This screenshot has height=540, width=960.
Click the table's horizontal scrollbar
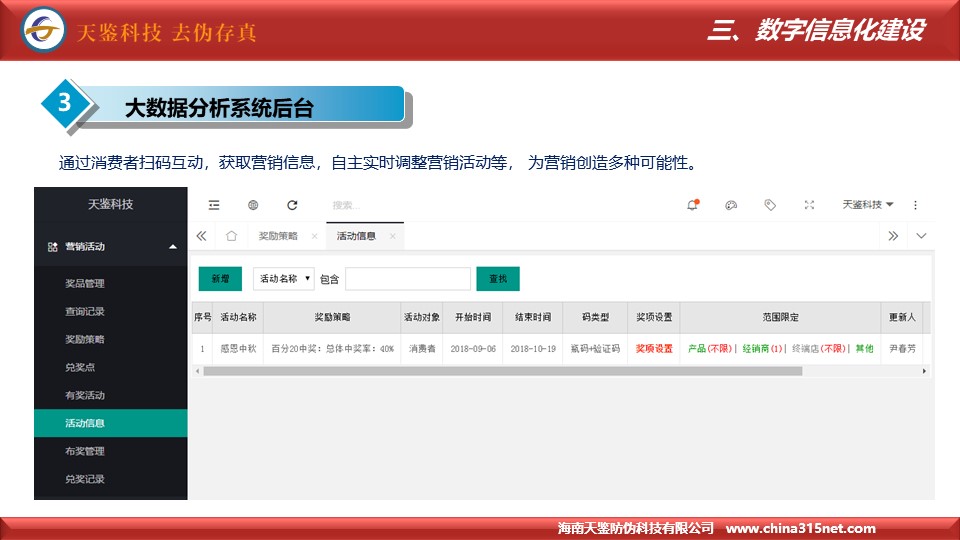(500, 371)
